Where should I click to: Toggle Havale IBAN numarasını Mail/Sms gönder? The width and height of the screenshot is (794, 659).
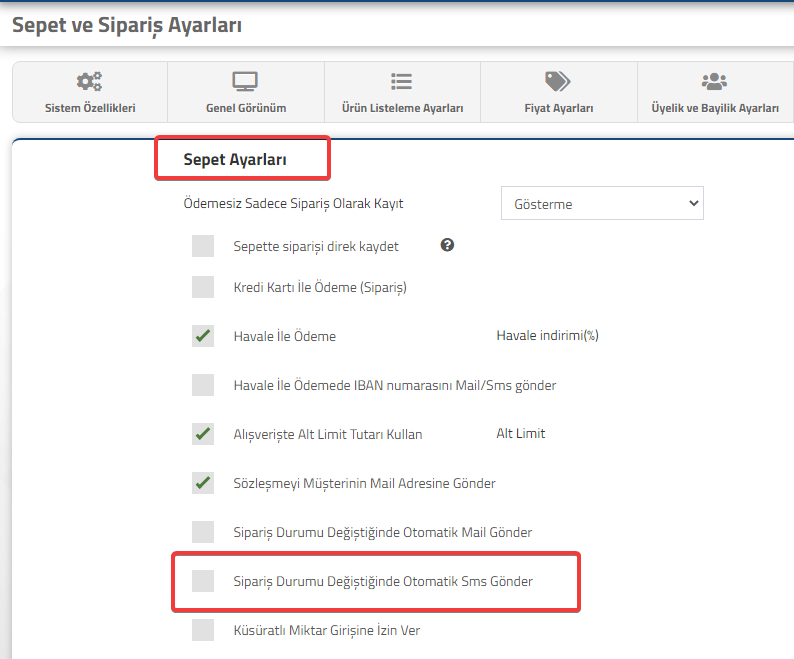[203, 385]
